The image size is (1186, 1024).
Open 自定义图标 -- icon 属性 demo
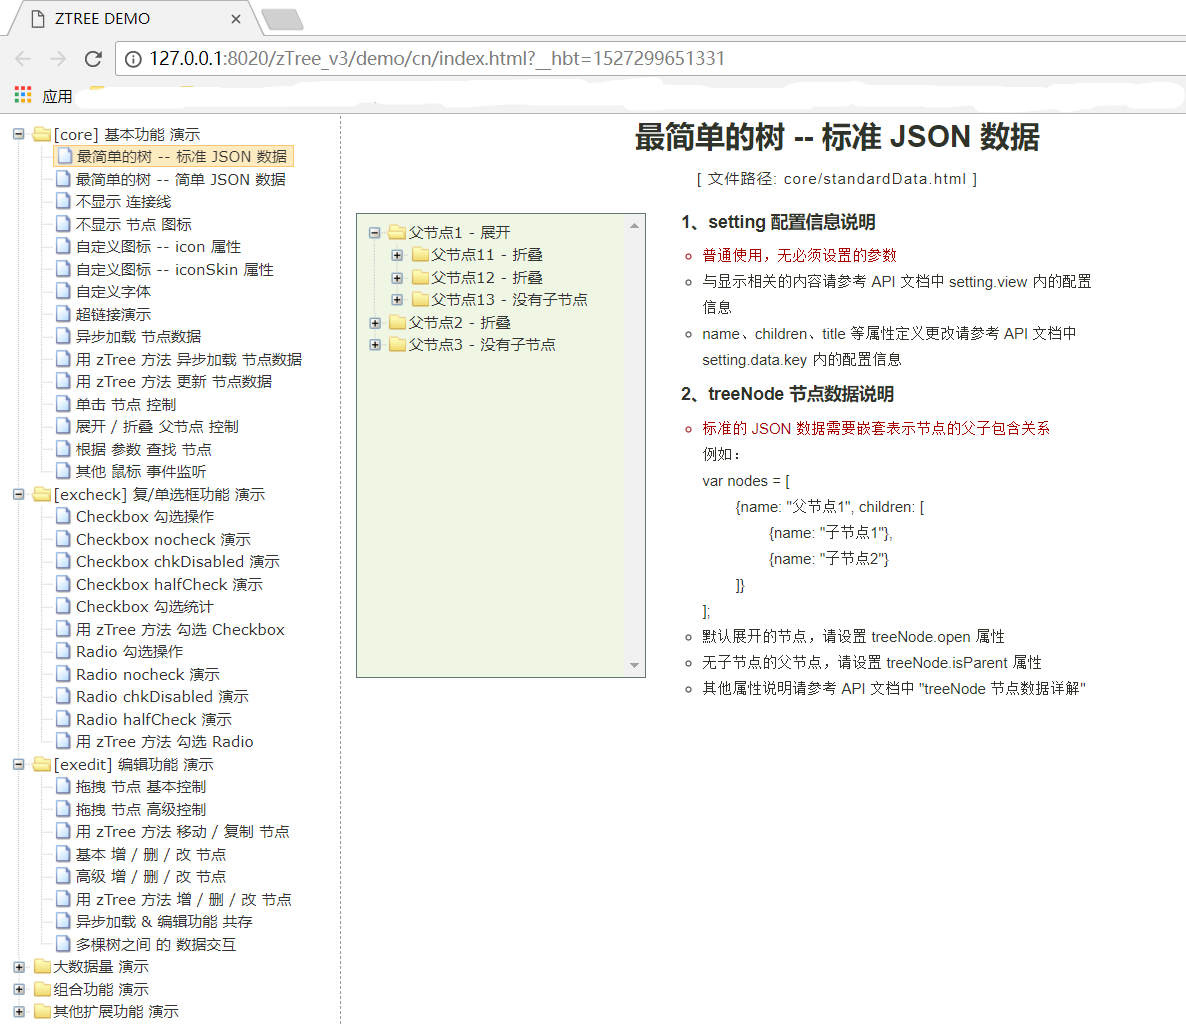158,247
